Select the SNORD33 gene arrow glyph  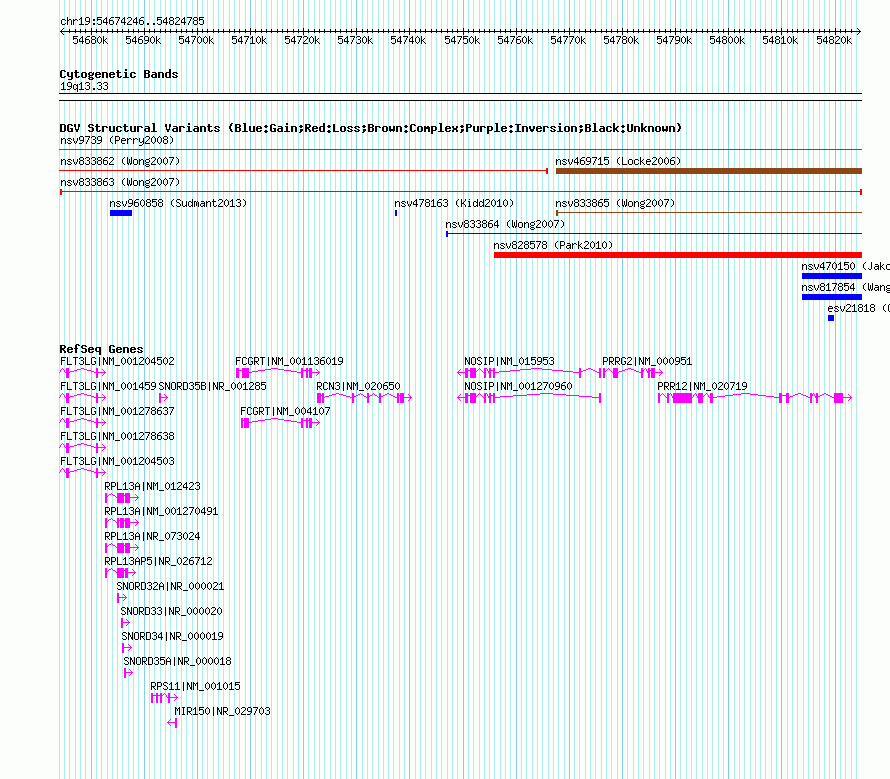click(125, 623)
